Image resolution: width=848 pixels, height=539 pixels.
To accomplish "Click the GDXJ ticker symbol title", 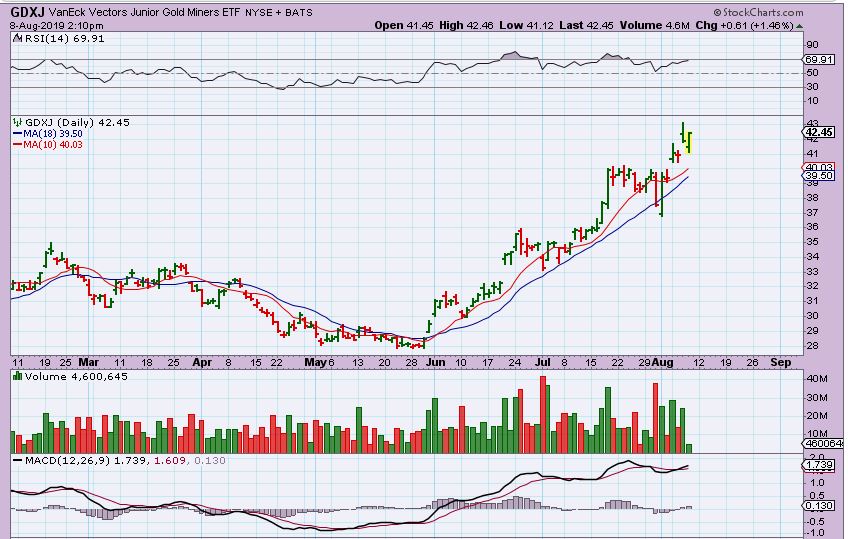I will [28, 11].
